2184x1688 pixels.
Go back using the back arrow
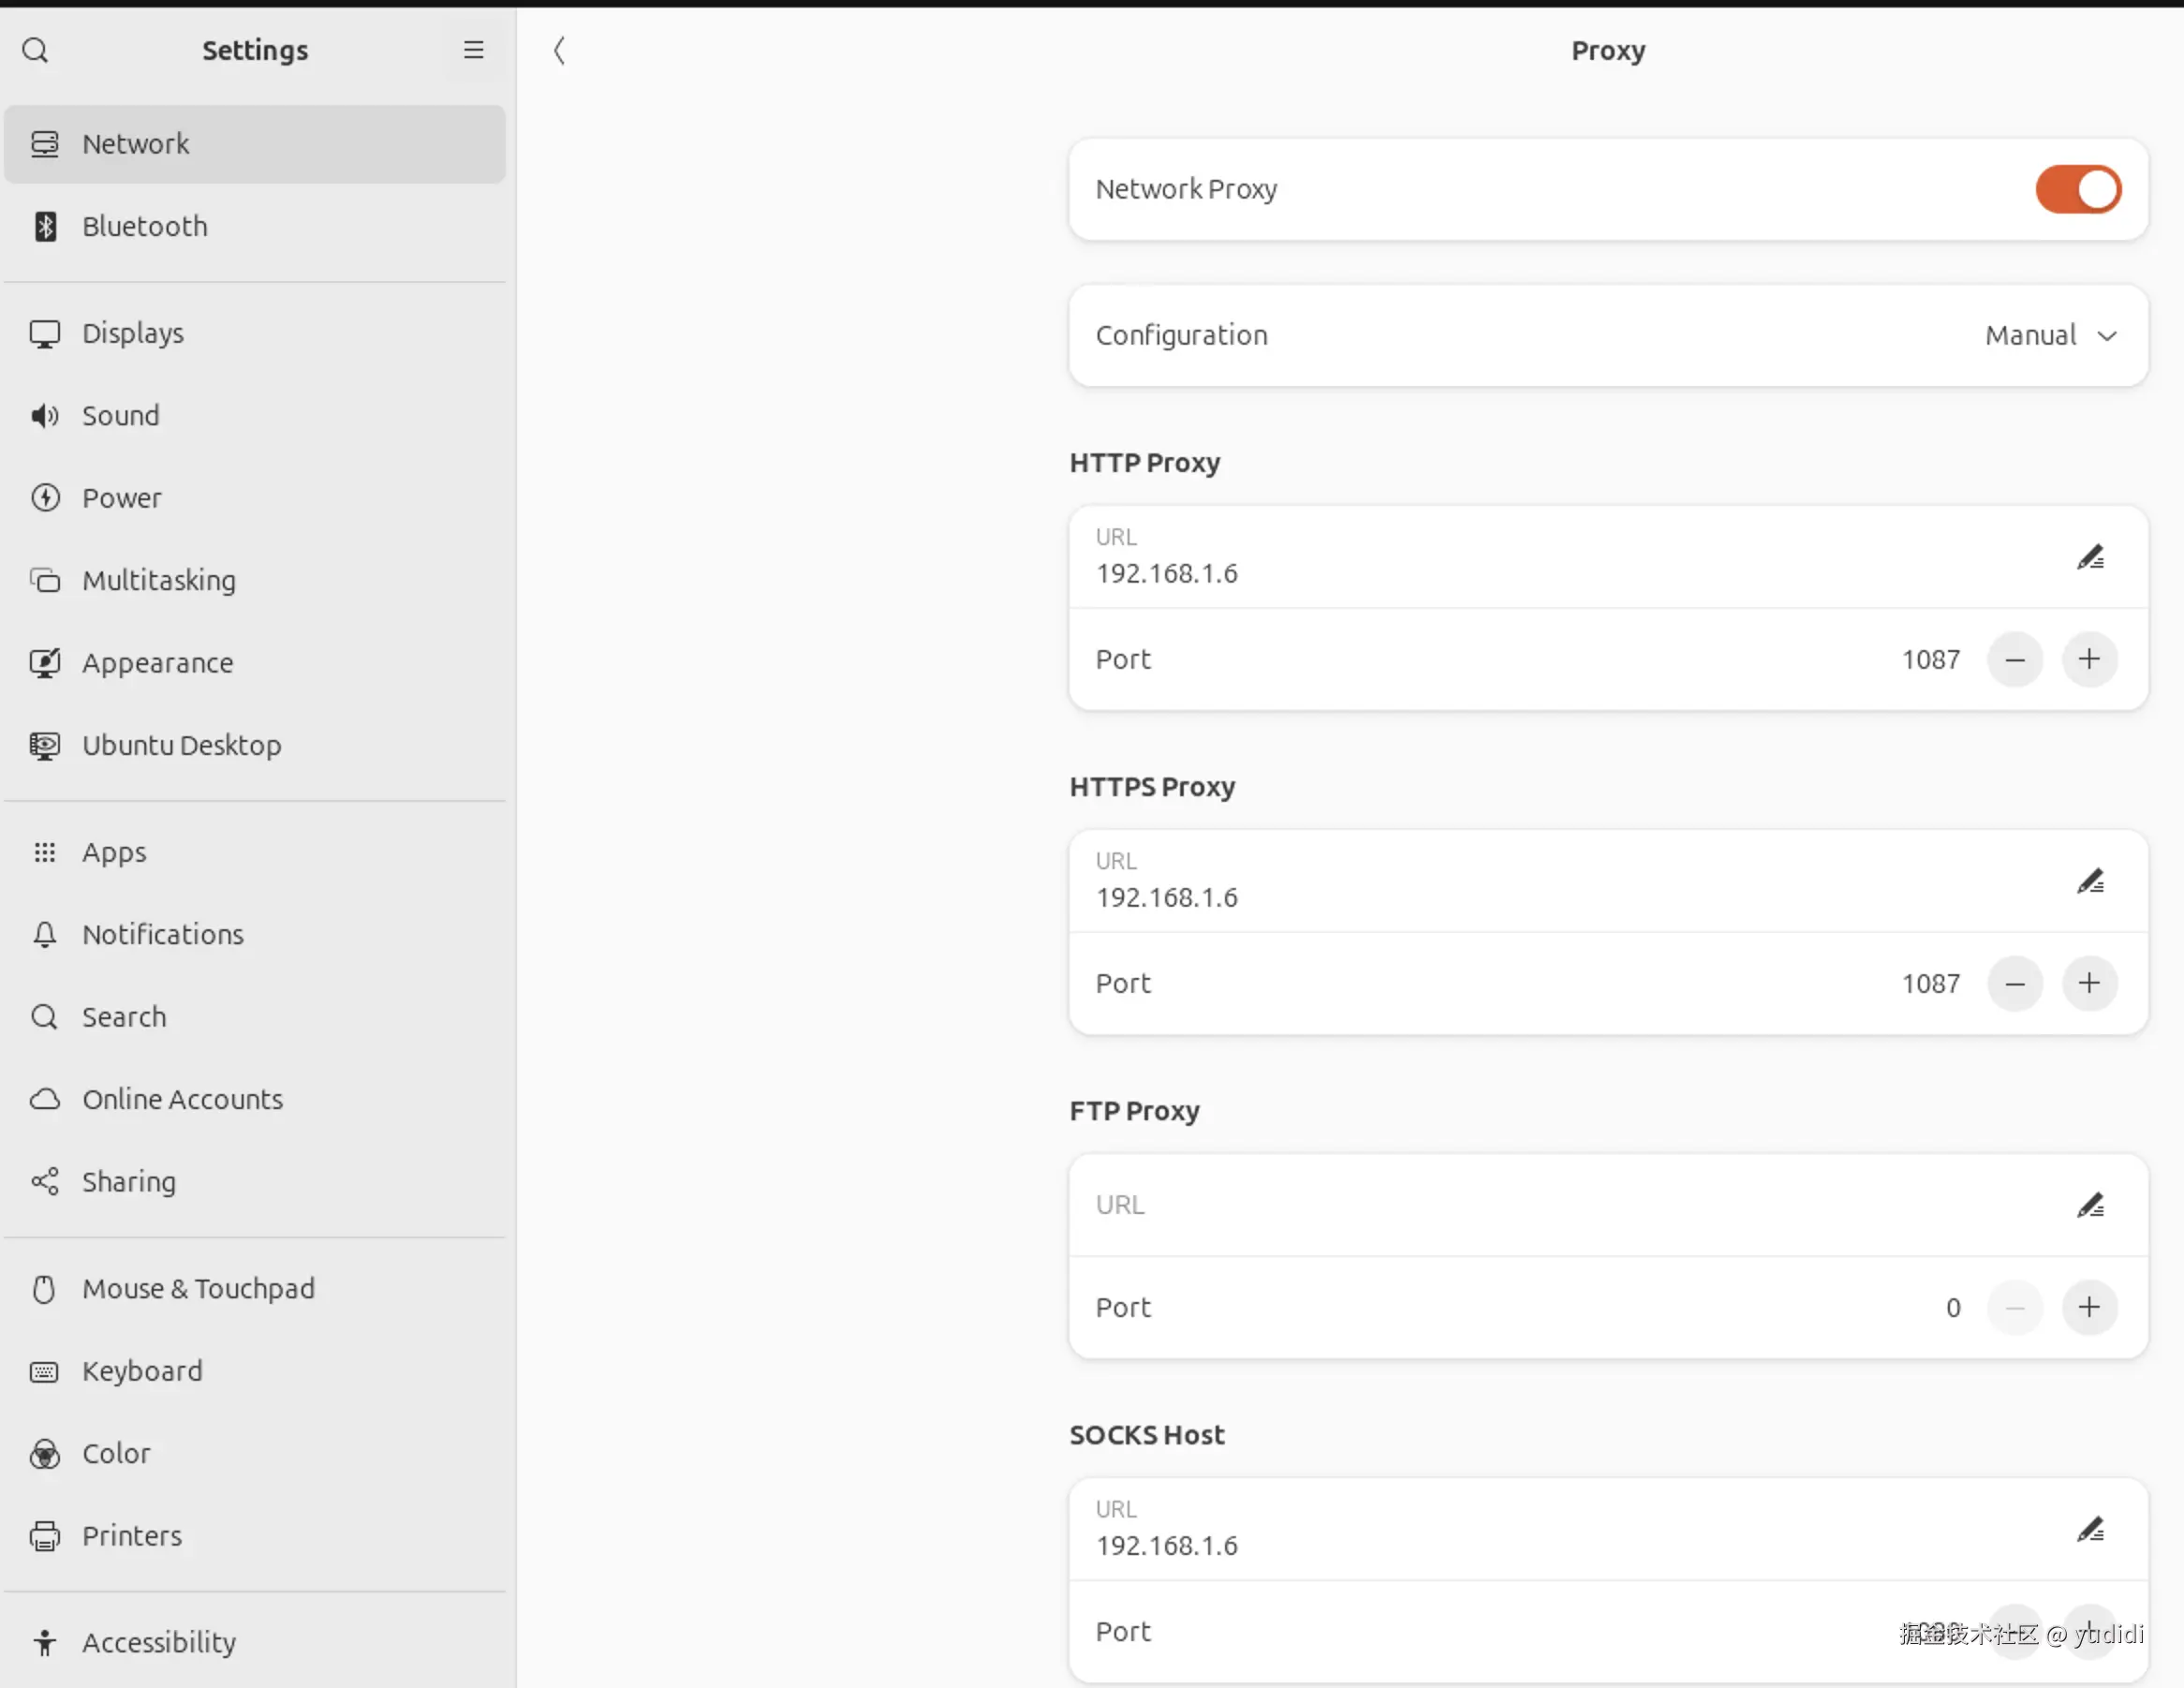point(559,50)
